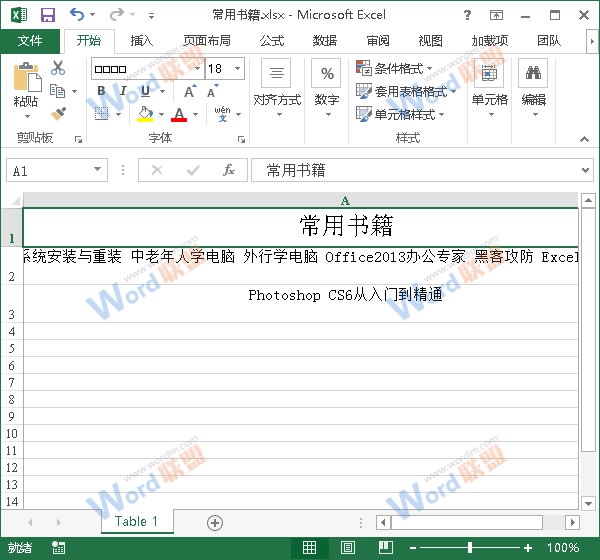Click the Save icon in the quick access toolbar

coord(48,15)
